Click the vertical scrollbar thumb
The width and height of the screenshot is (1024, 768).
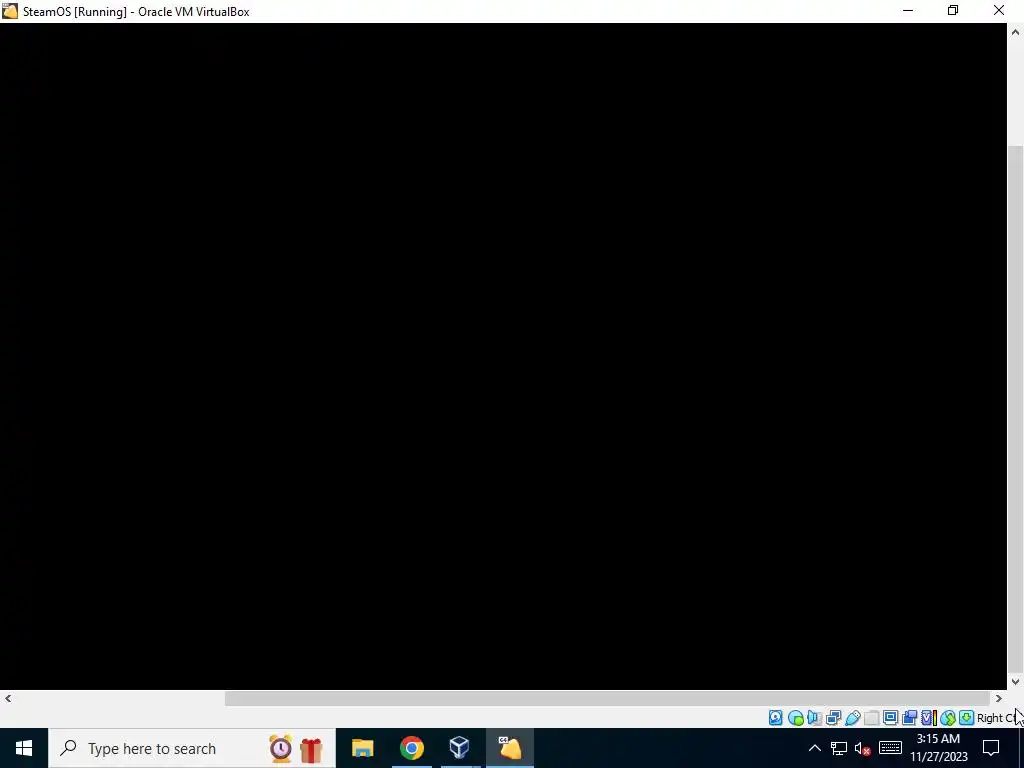click(x=1016, y=408)
